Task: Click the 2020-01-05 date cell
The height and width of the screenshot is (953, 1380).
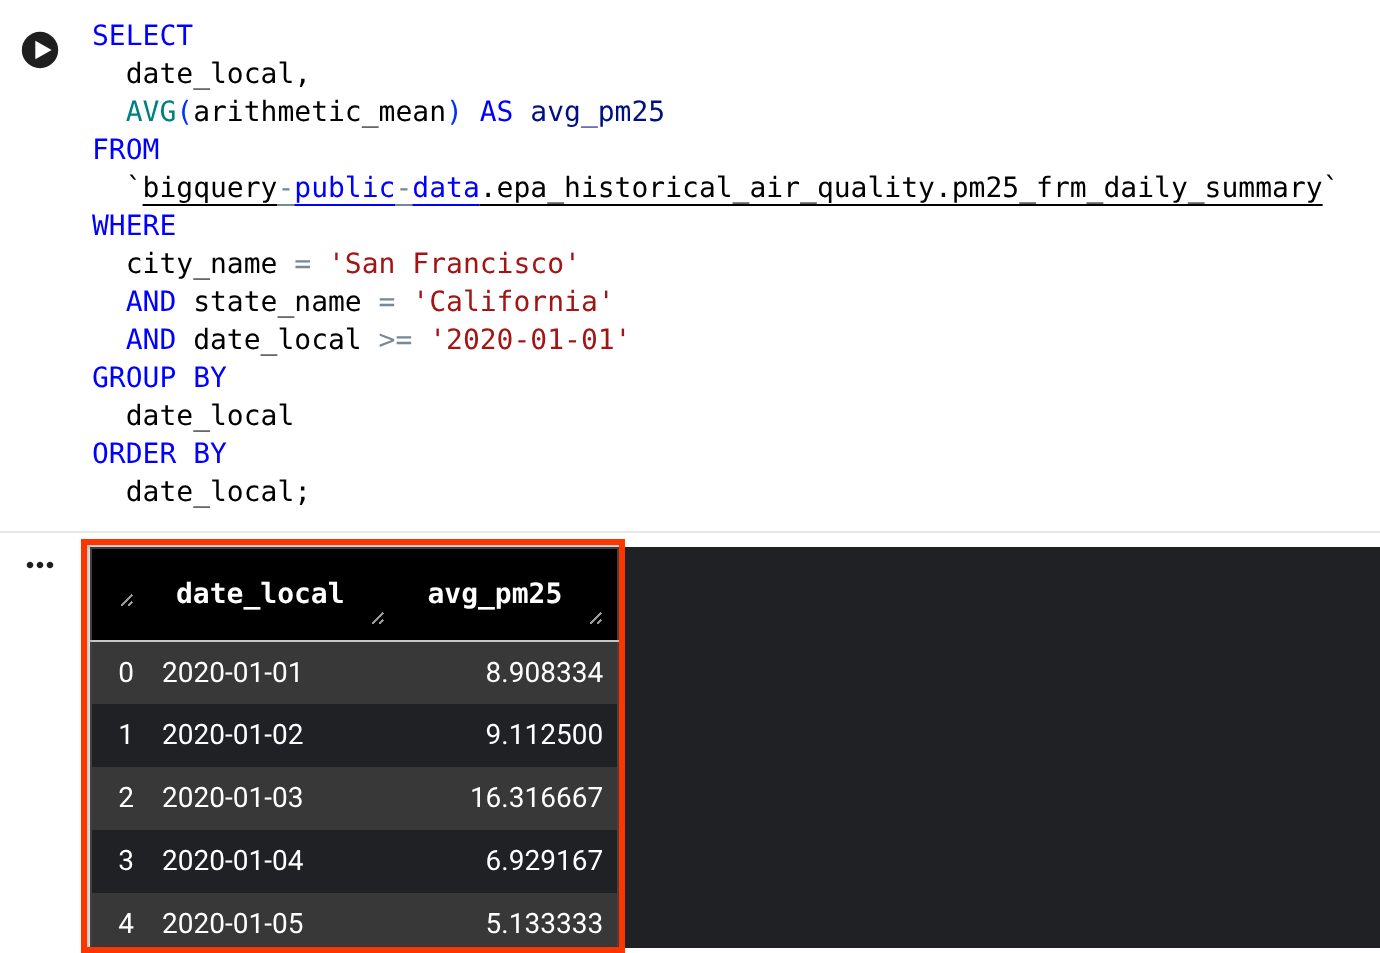Action: pyautogui.click(x=232, y=923)
